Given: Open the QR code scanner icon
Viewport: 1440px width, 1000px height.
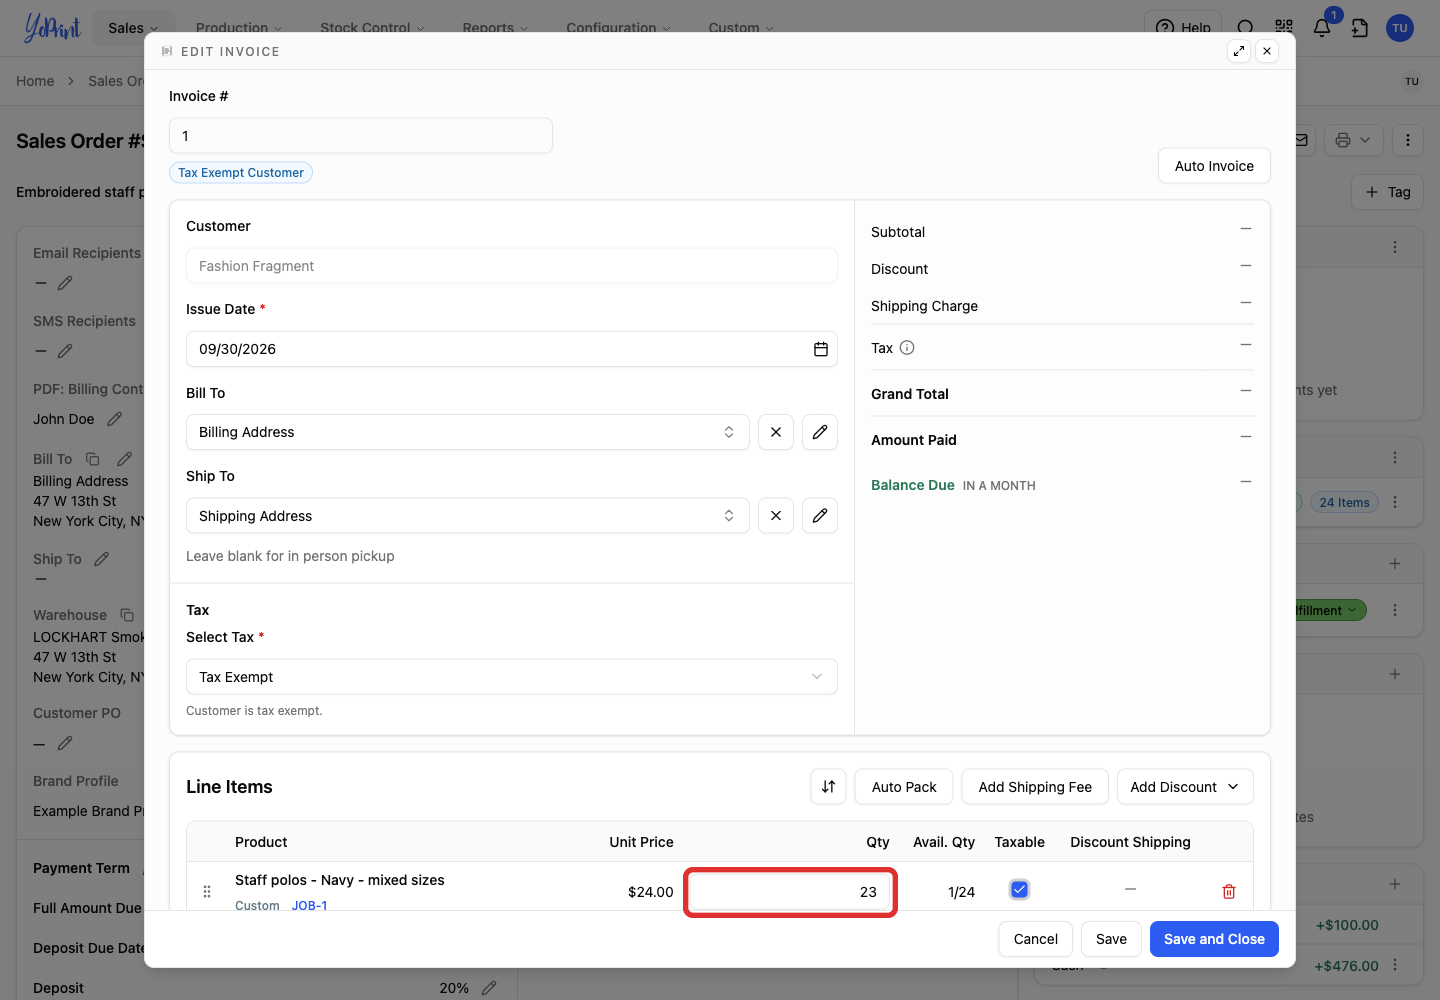Looking at the screenshot, I should [1284, 28].
